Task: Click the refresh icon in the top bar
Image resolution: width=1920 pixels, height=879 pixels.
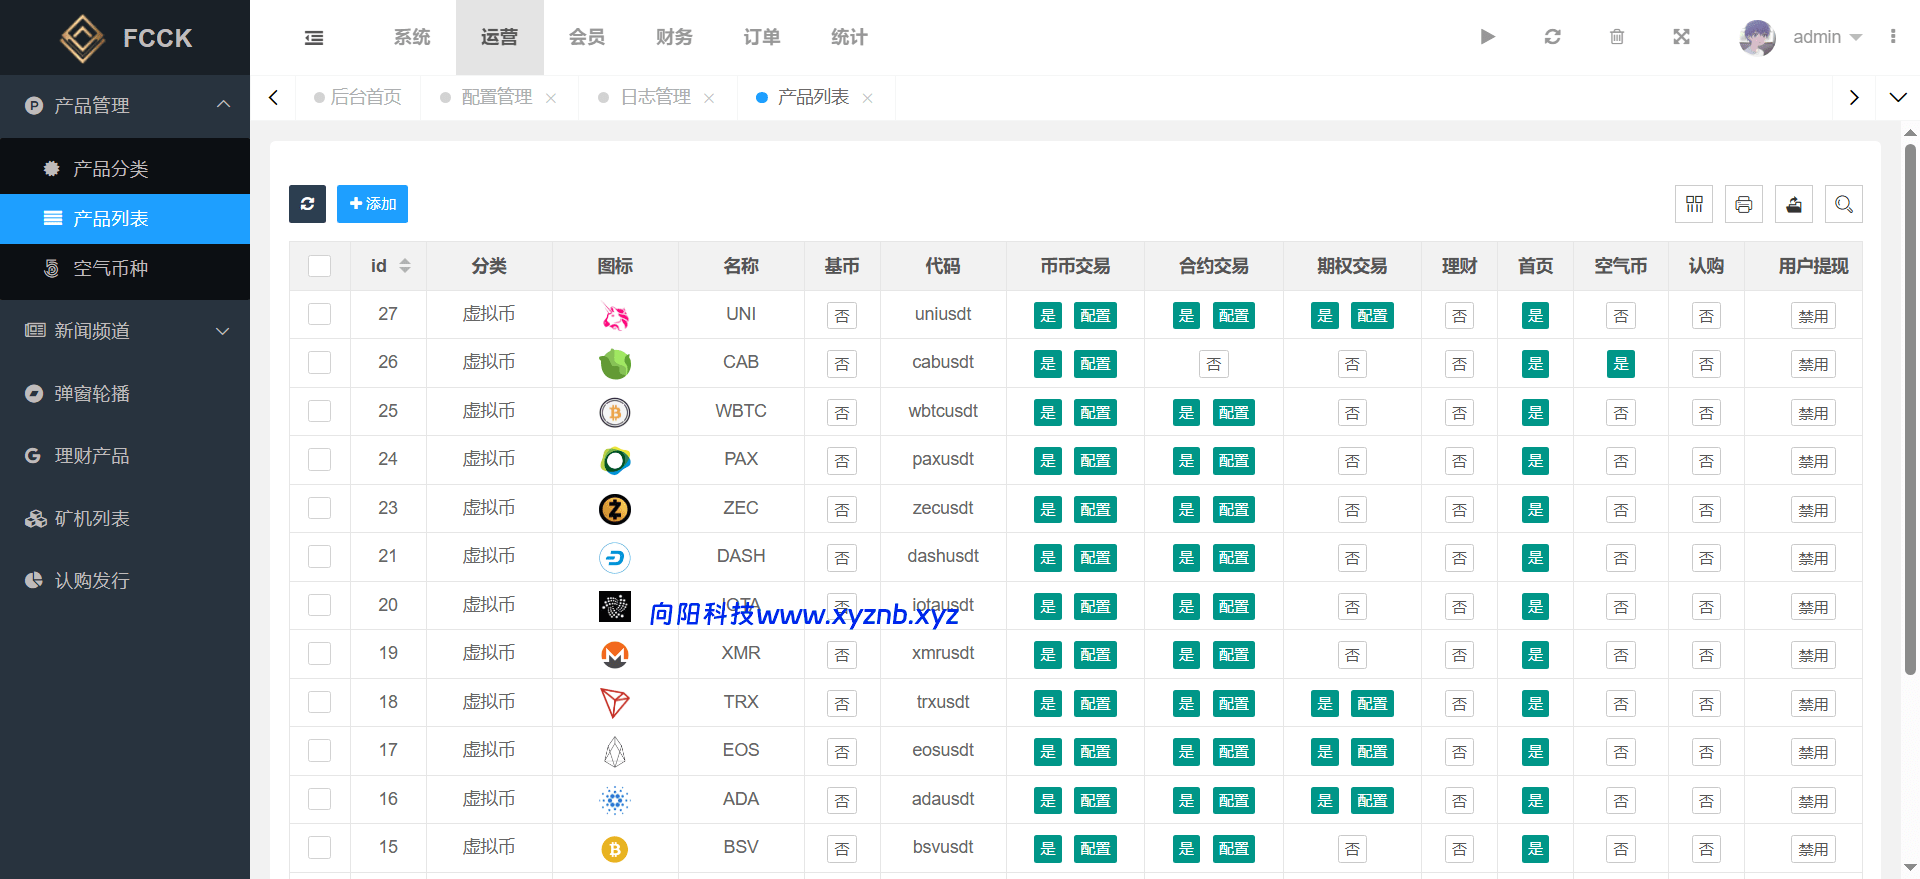Action: click(1552, 37)
